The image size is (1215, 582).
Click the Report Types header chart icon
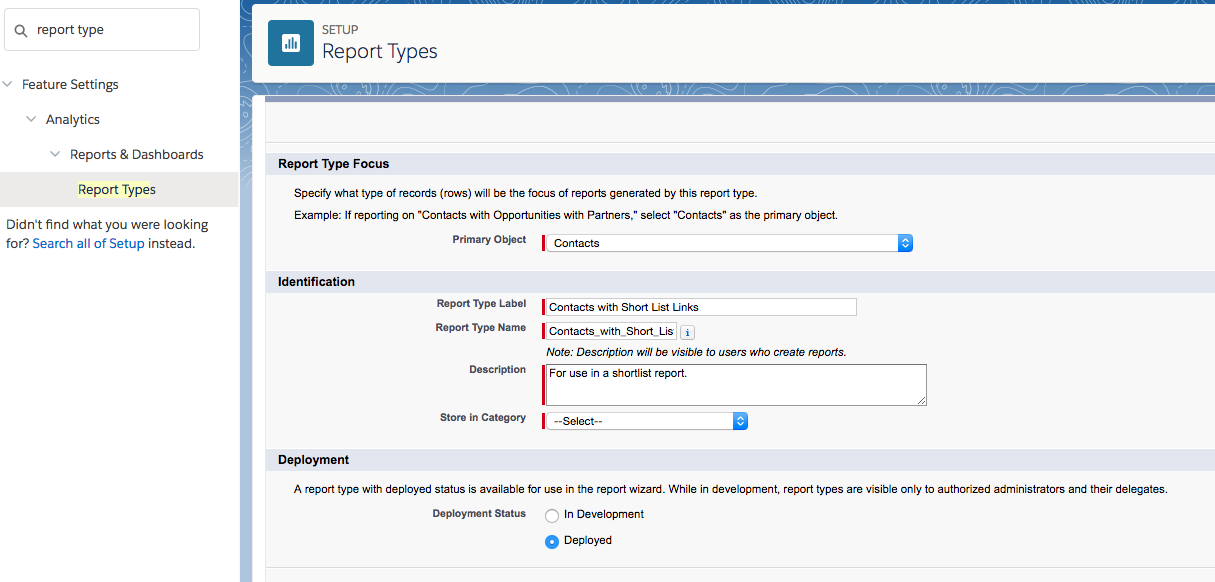click(x=291, y=43)
